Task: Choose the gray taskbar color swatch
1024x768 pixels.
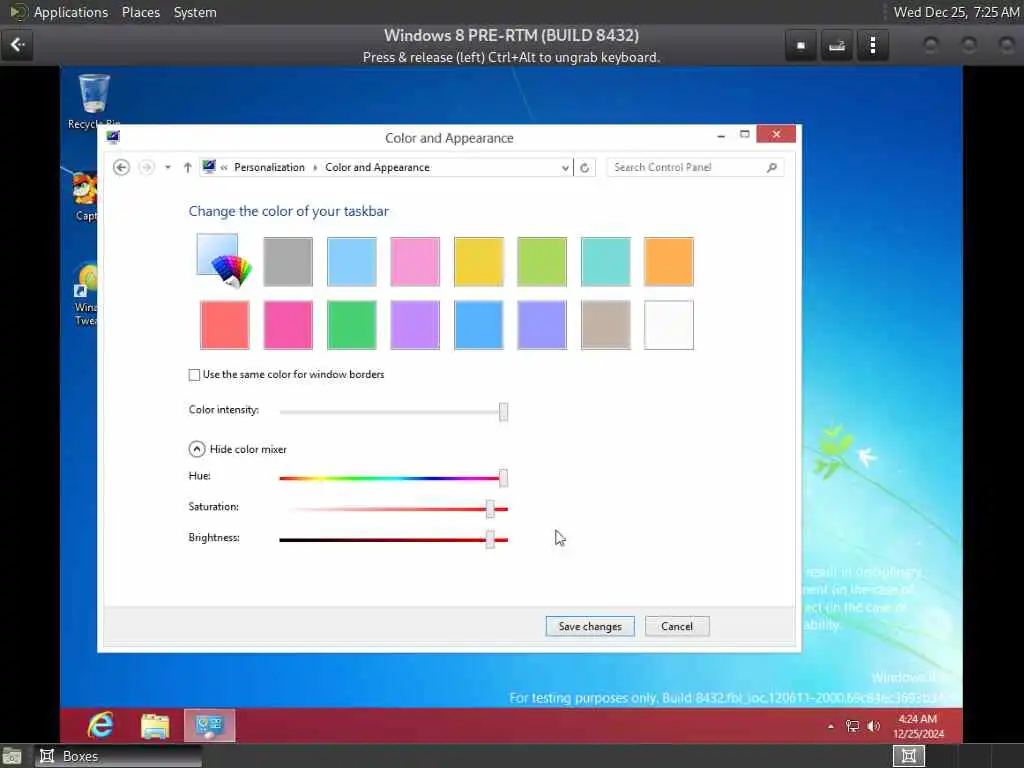Action: (288, 261)
